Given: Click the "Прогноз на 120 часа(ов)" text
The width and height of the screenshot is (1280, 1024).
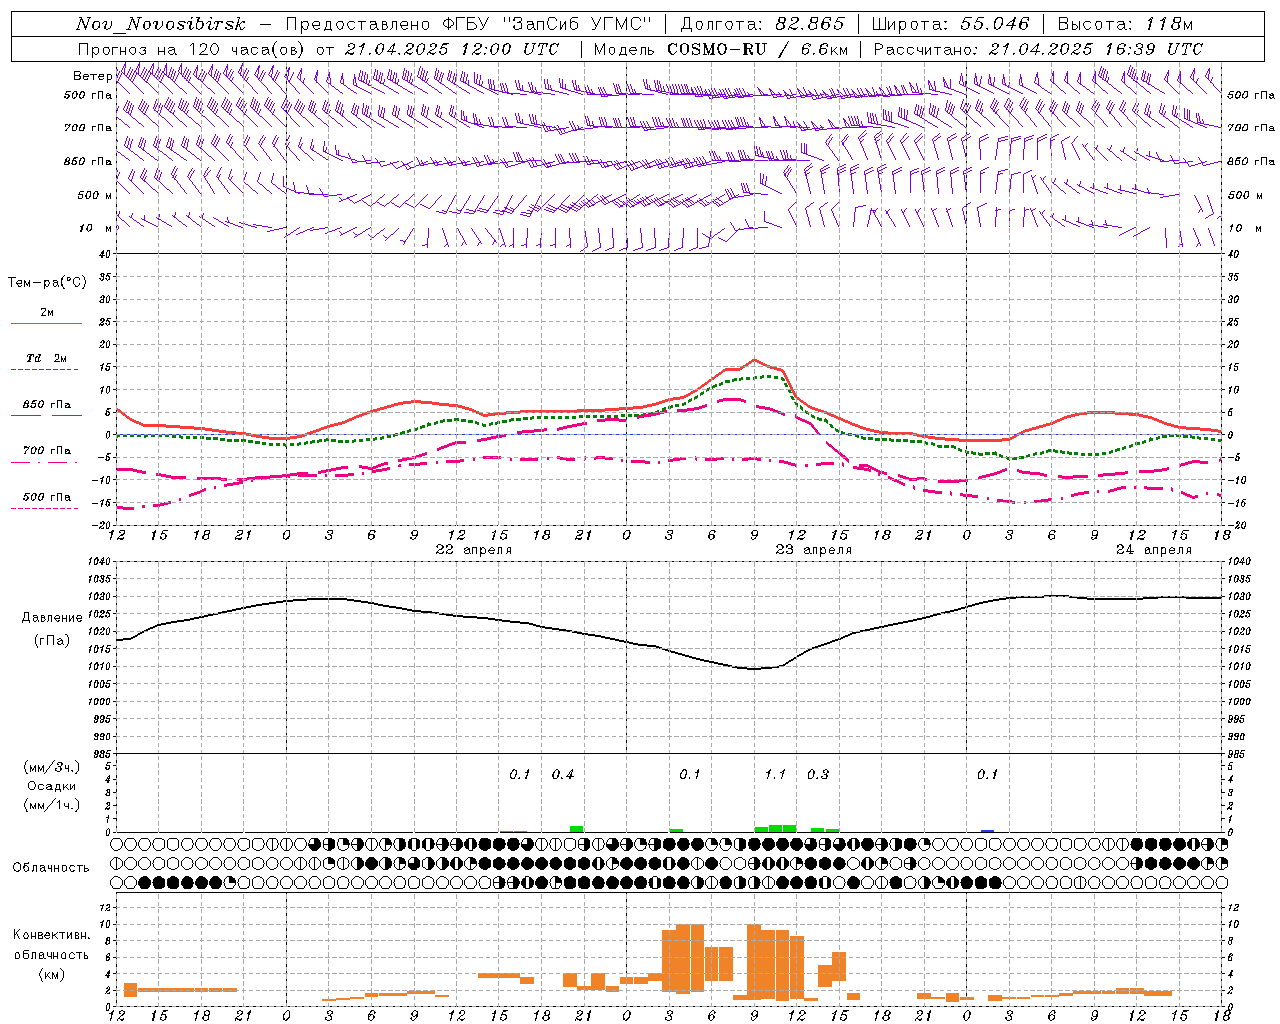Looking at the screenshot, I should click(192, 49).
